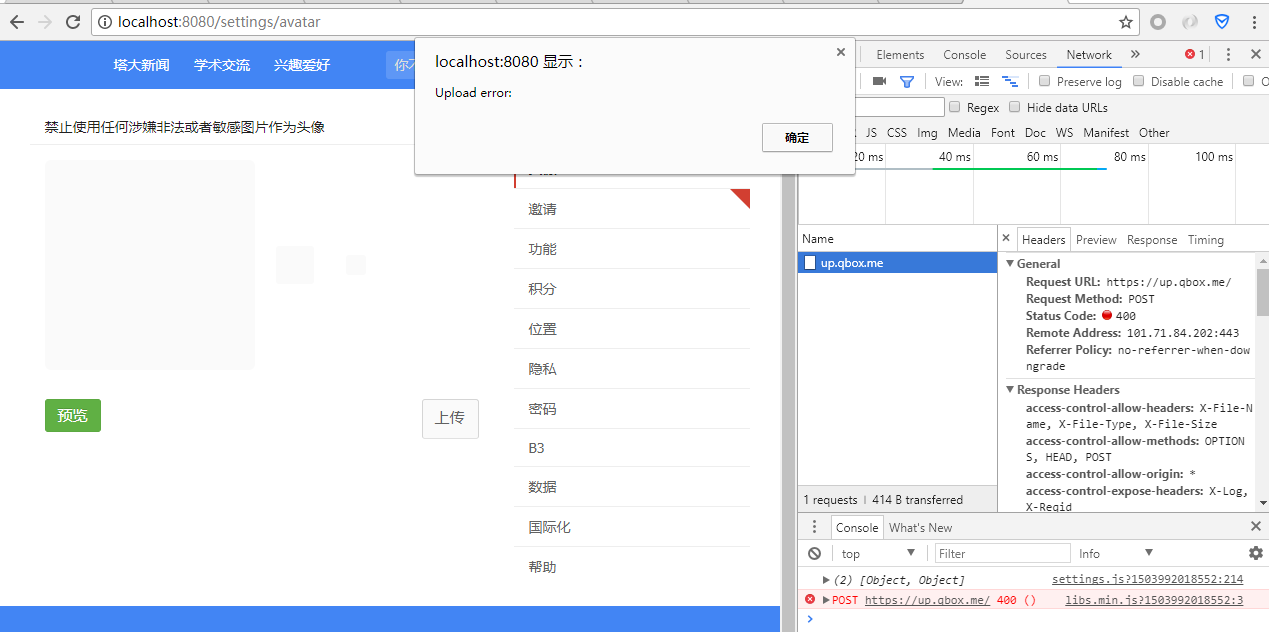Click the 确定 button in alert

tap(797, 138)
